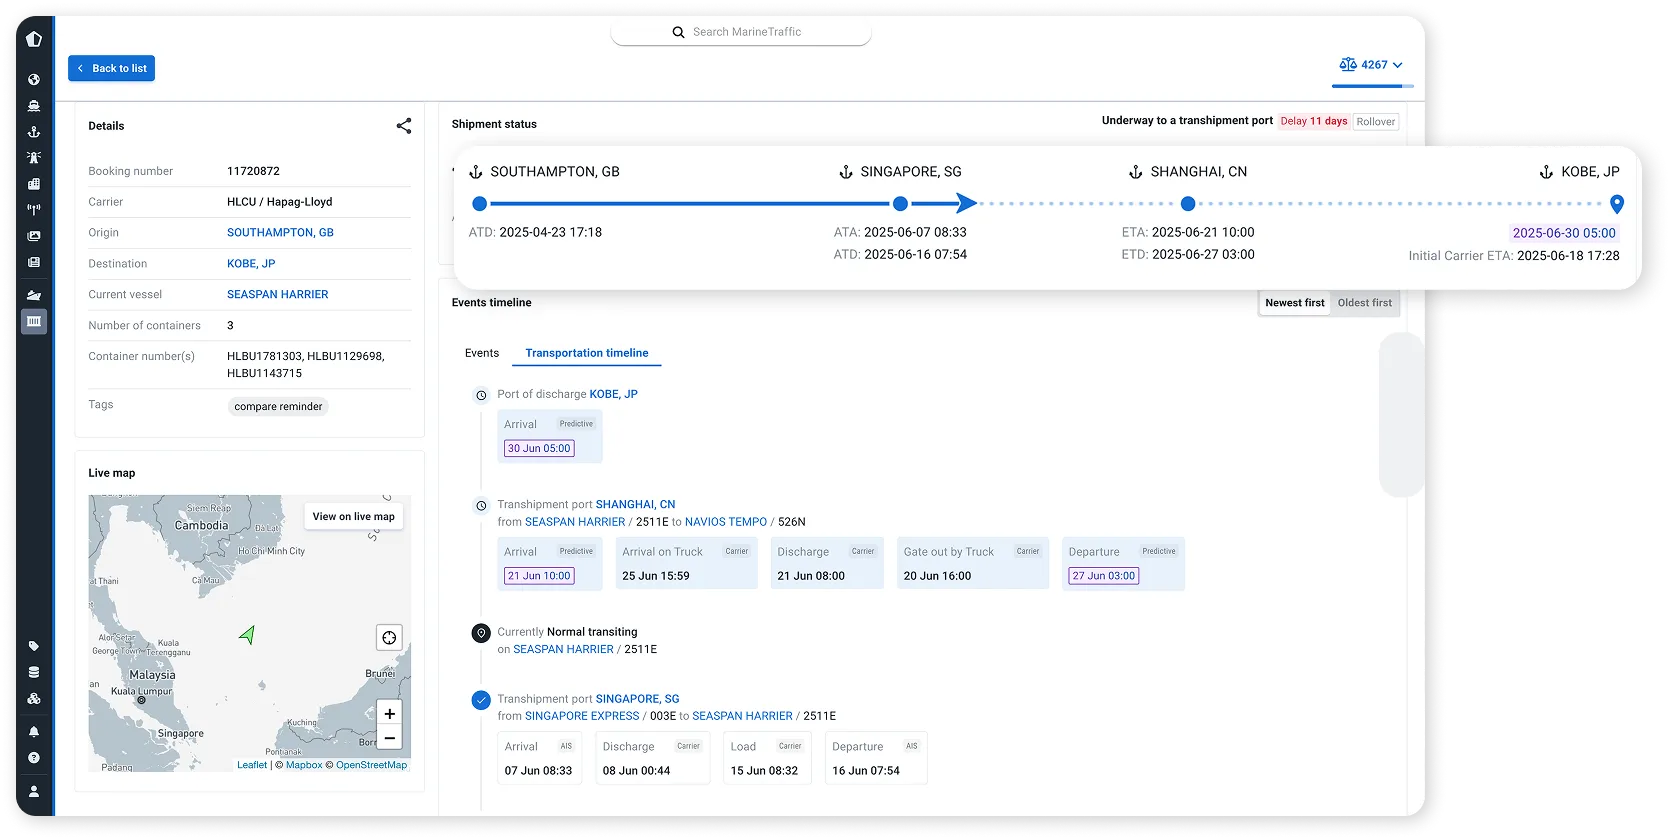Click the blue arrow on the route progress line
The image size is (1672, 840).
pyautogui.click(x=966, y=204)
